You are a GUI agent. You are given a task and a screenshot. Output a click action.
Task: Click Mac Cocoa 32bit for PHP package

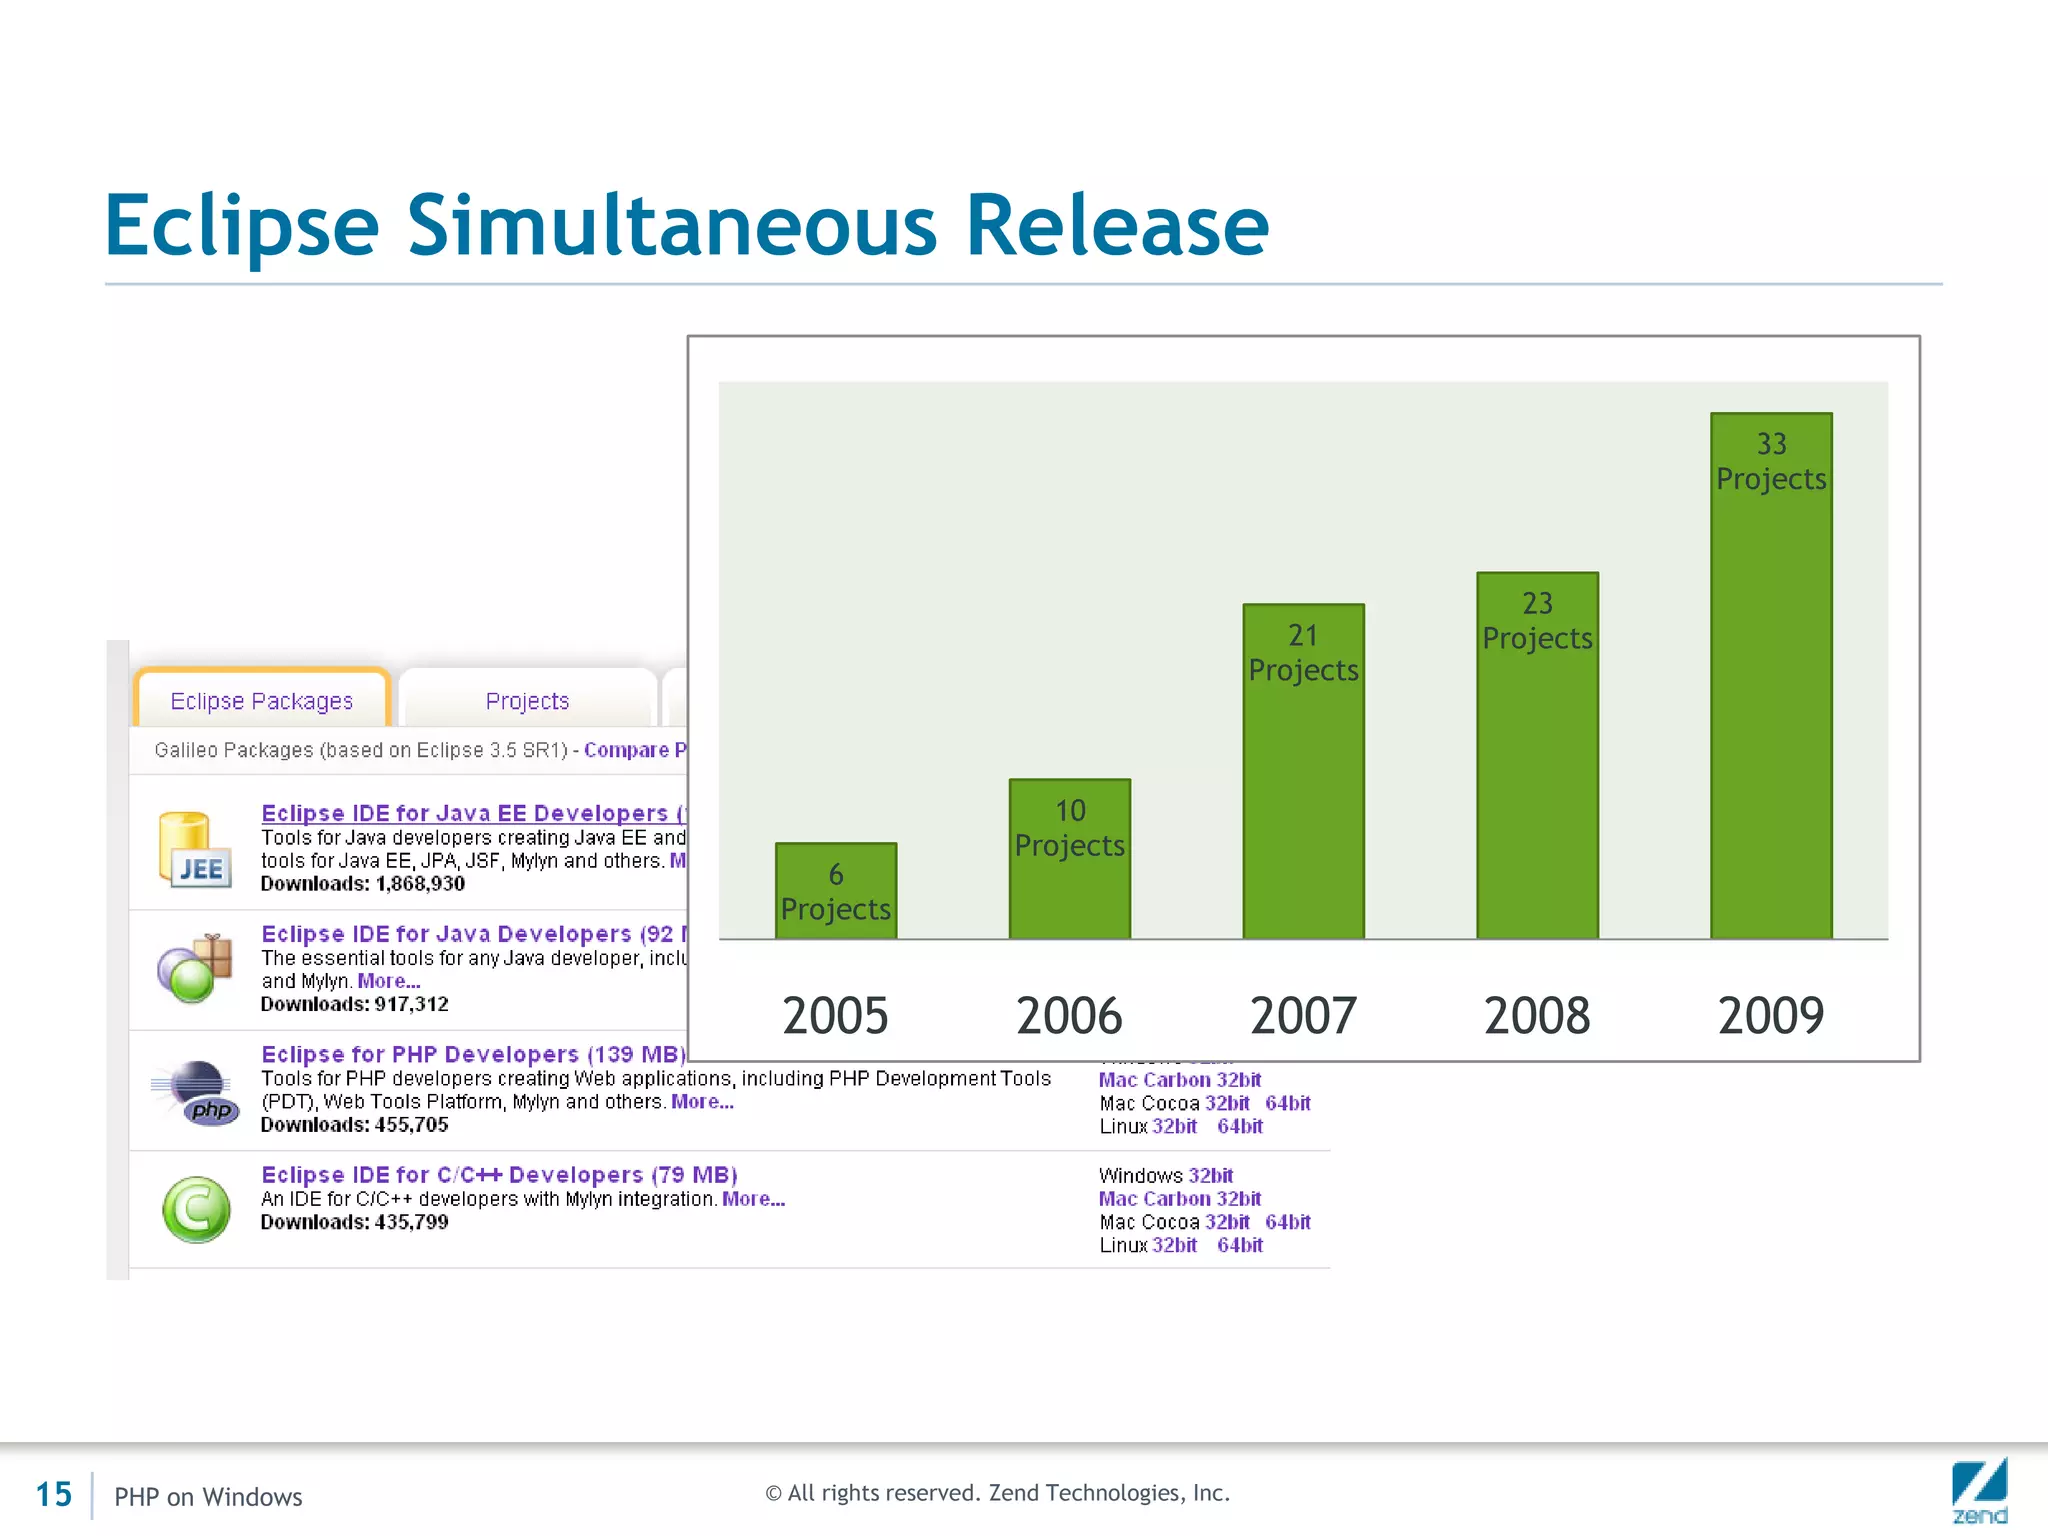pyautogui.click(x=1227, y=1103)
